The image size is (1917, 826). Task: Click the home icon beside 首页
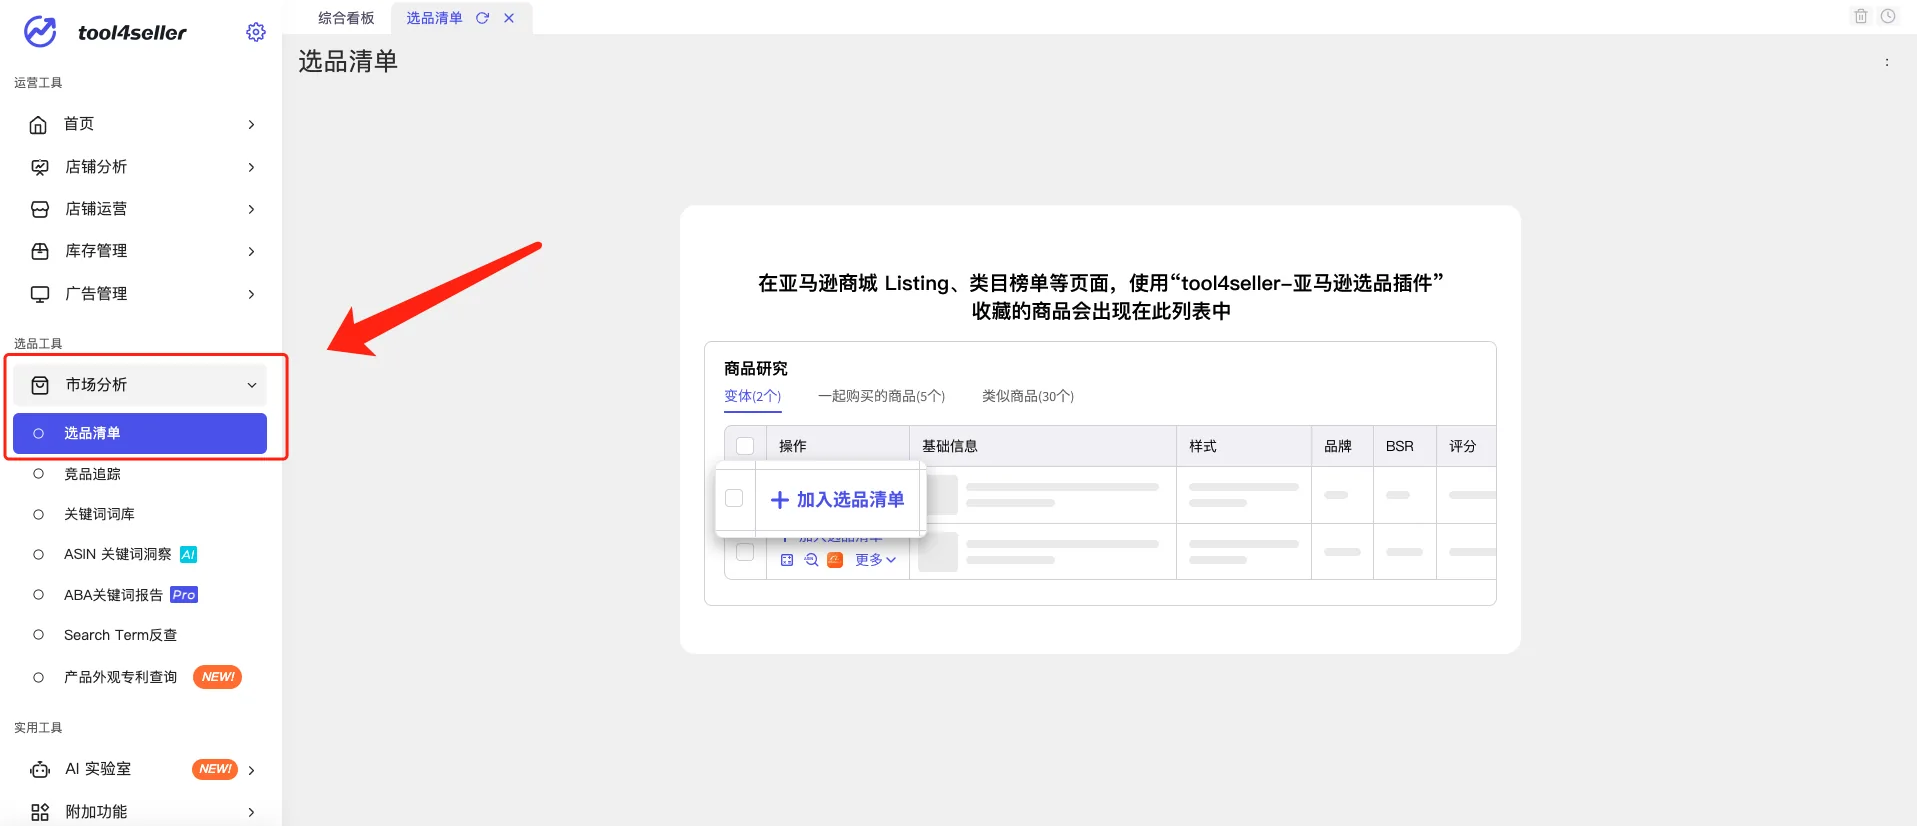pos(38,125)
